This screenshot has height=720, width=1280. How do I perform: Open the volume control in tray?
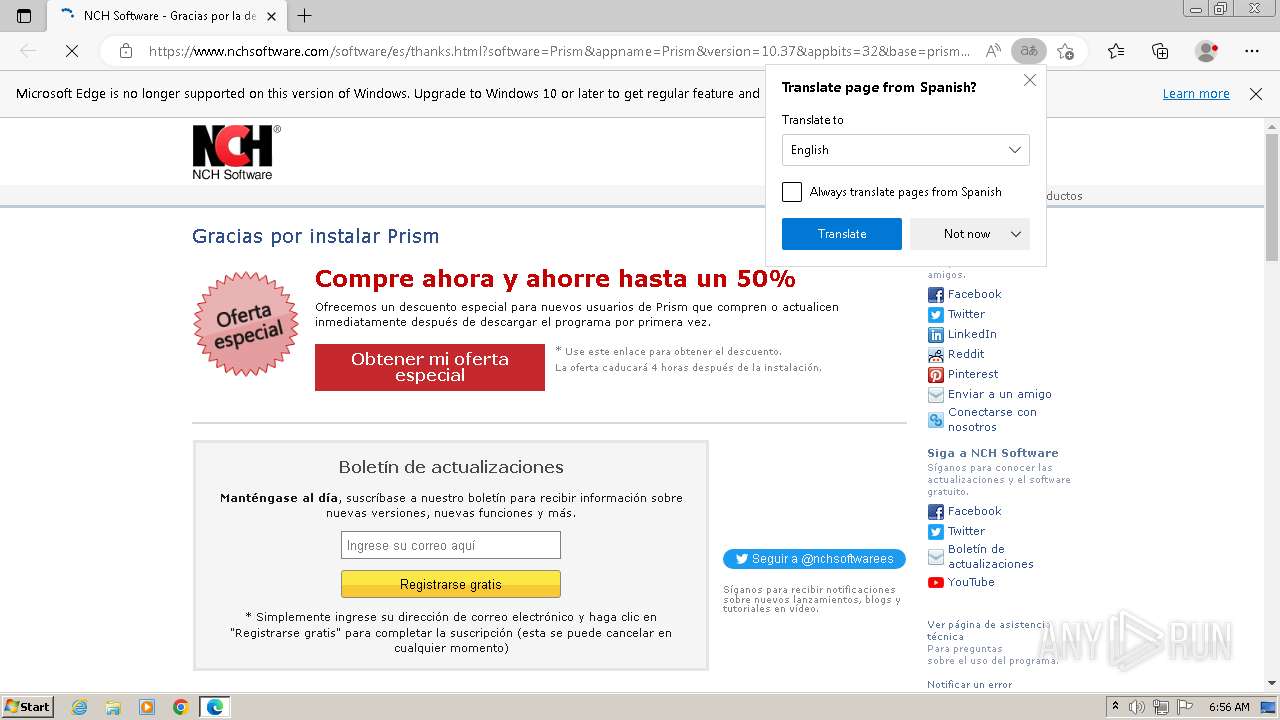(1137, 707)
